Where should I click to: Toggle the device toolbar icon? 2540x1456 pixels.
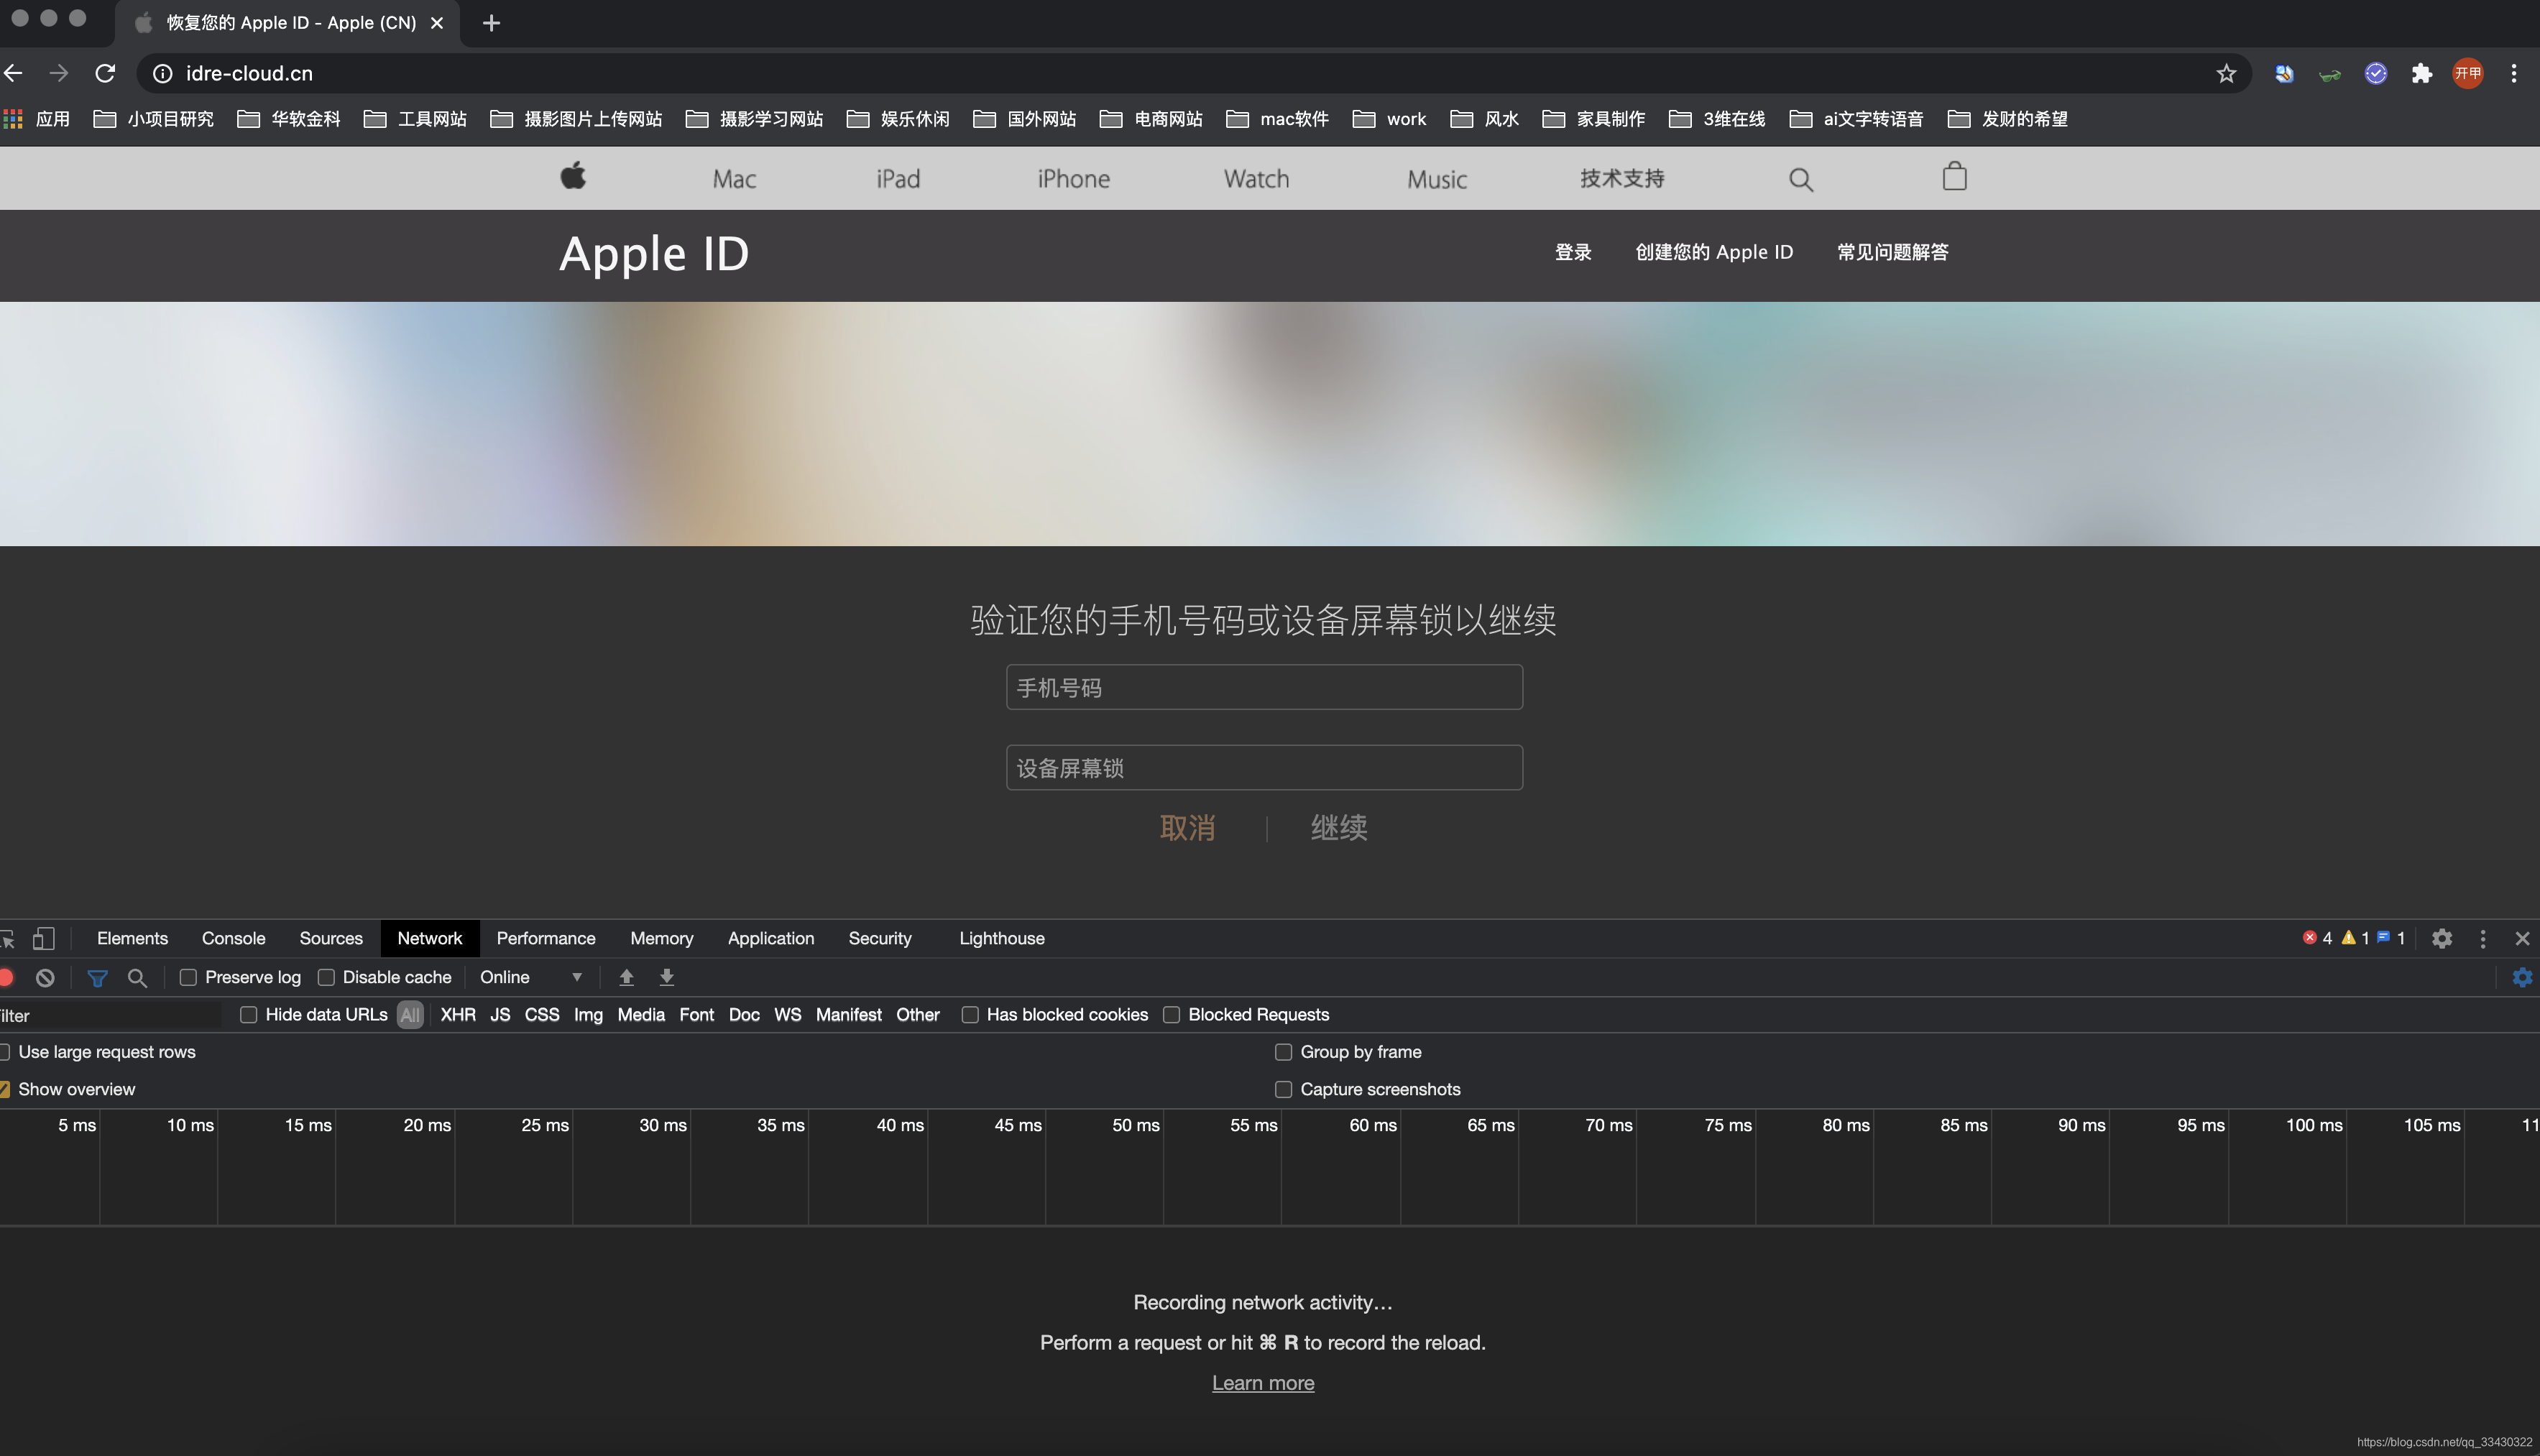43,938
